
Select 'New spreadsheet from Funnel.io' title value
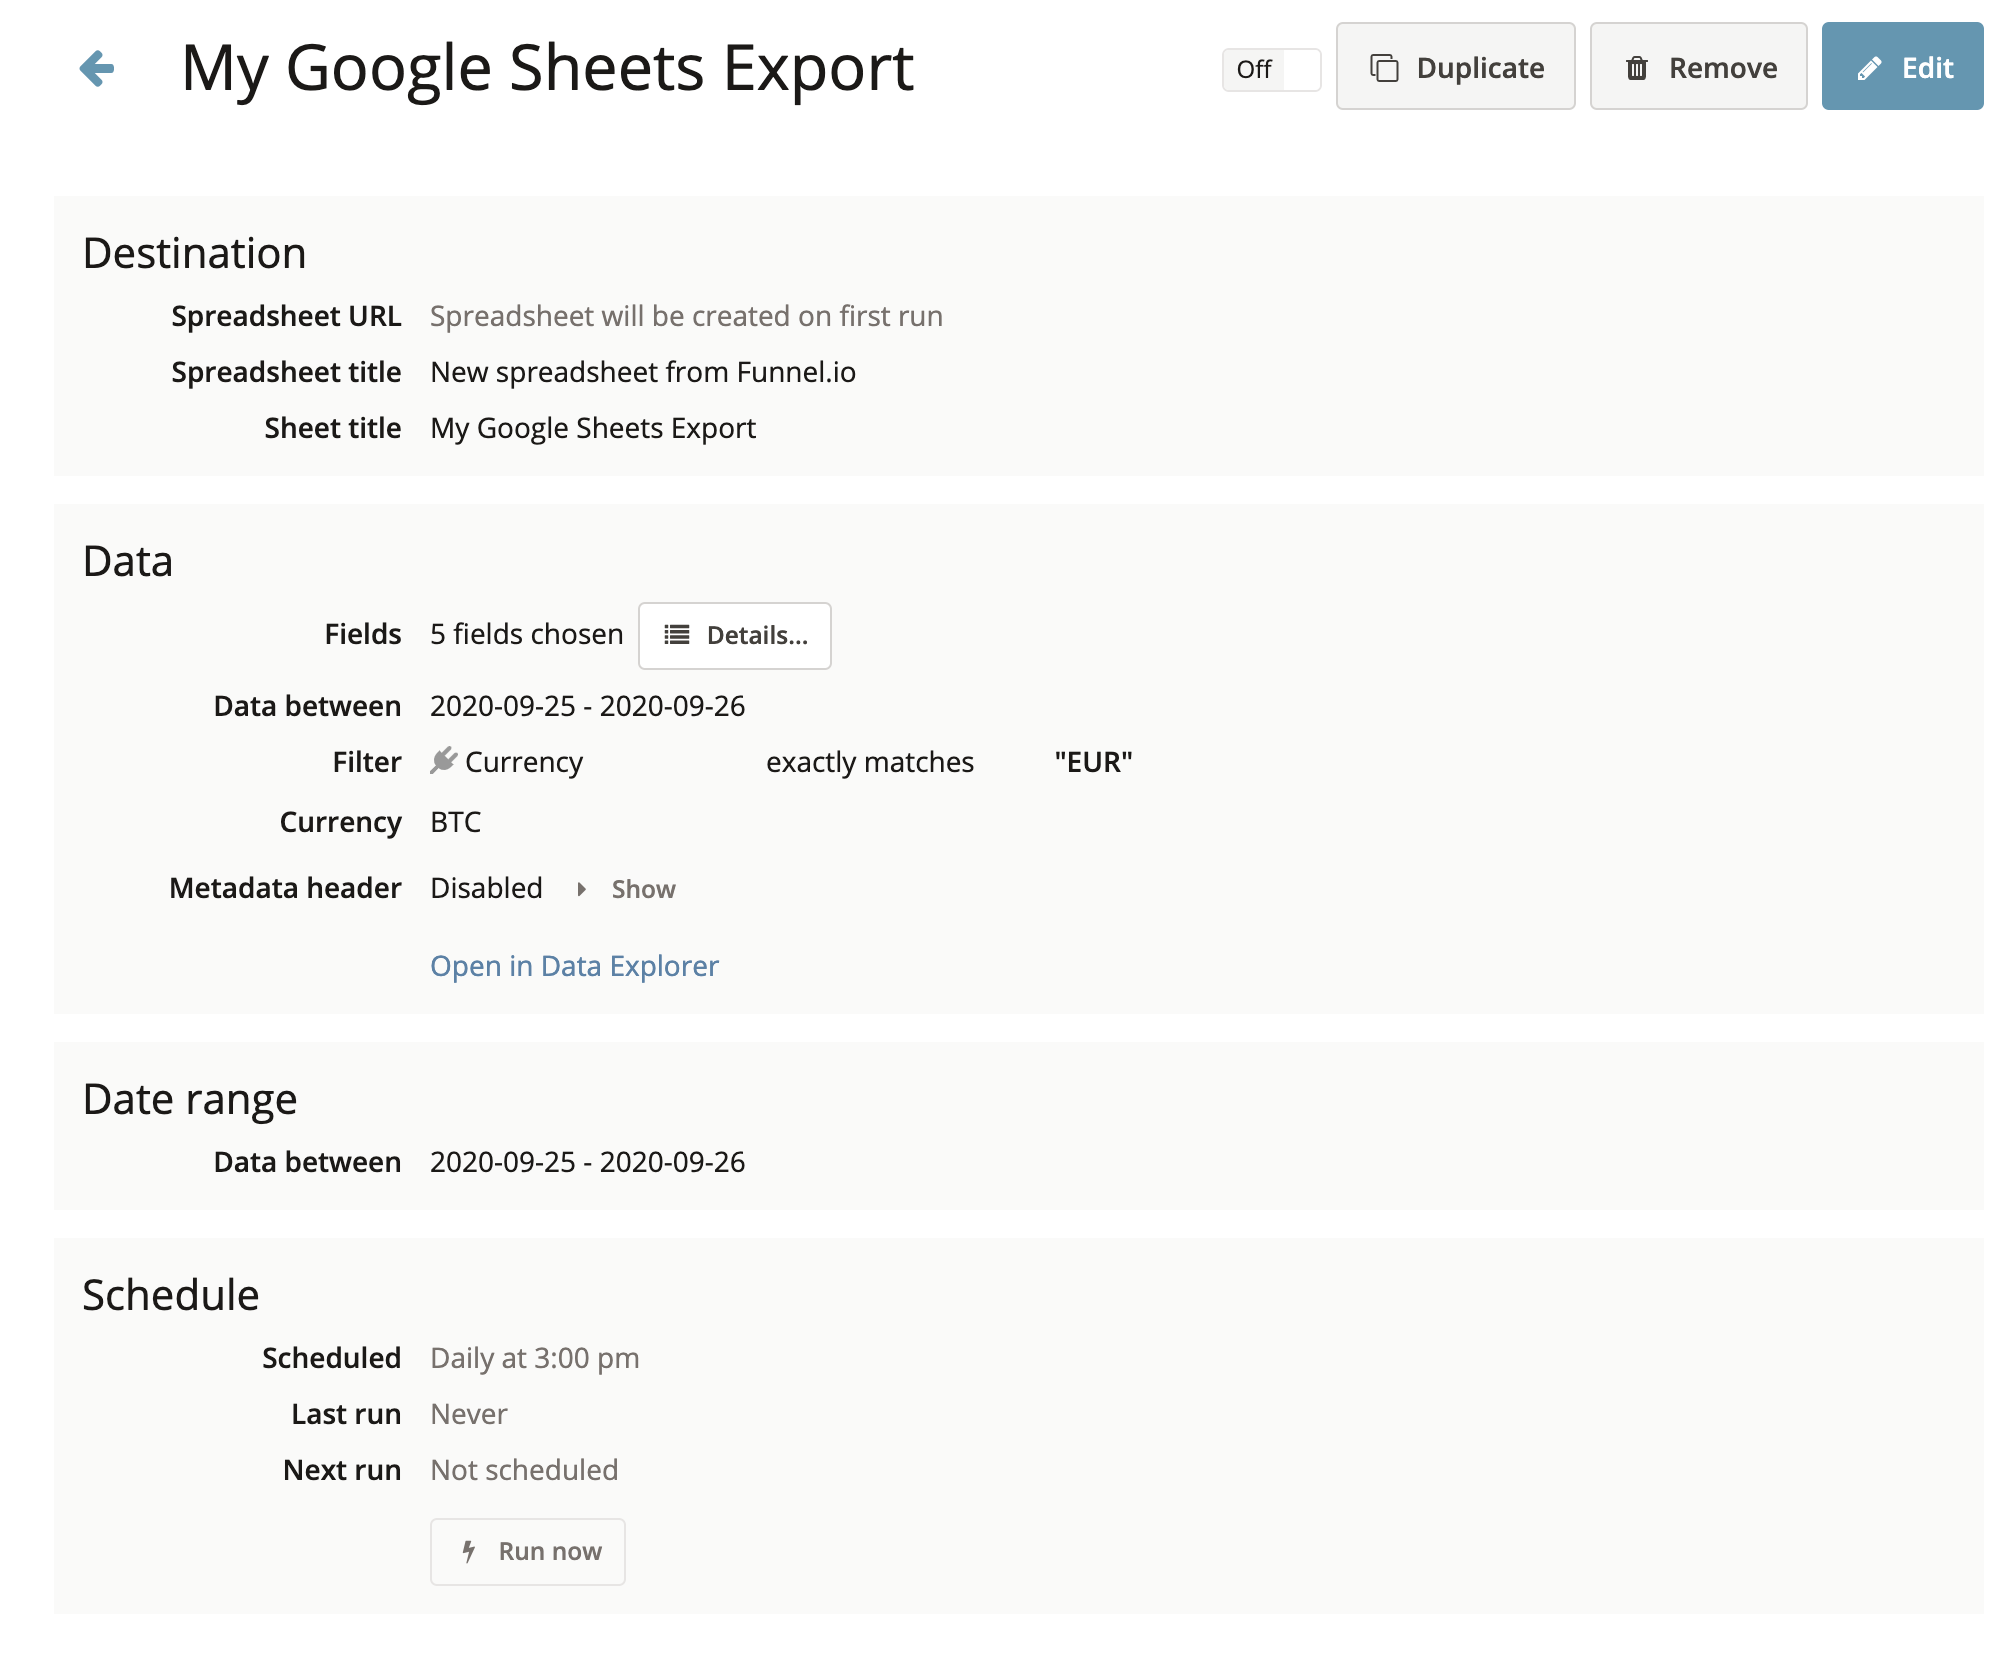tap(643, 372)
